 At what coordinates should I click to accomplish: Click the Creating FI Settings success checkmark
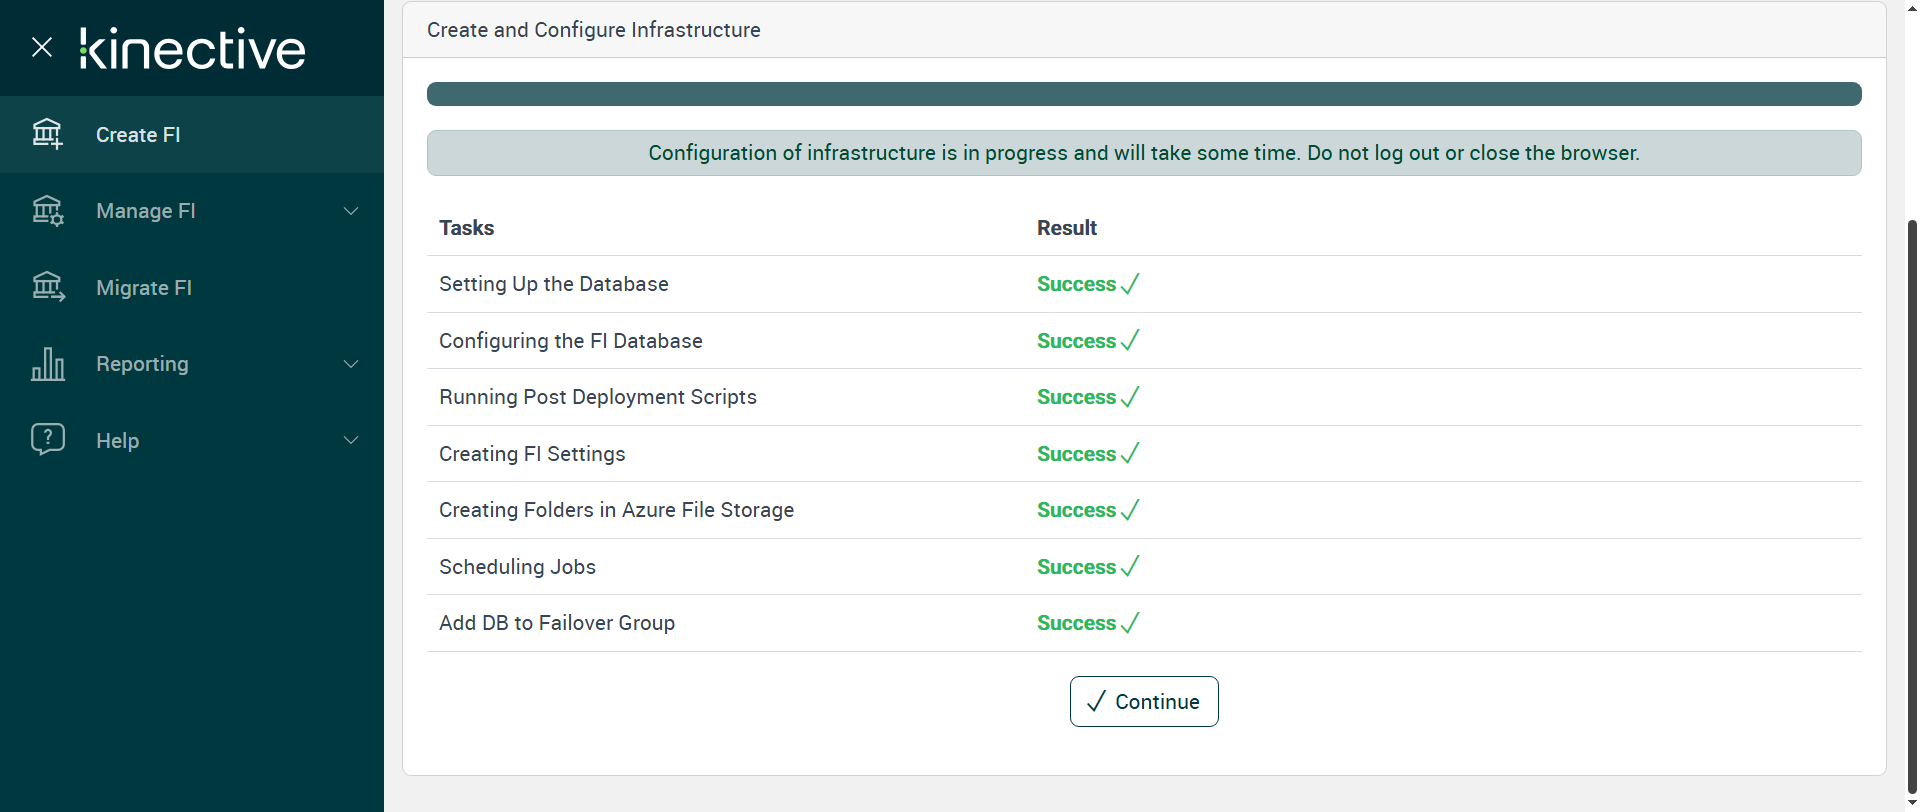1130,454
